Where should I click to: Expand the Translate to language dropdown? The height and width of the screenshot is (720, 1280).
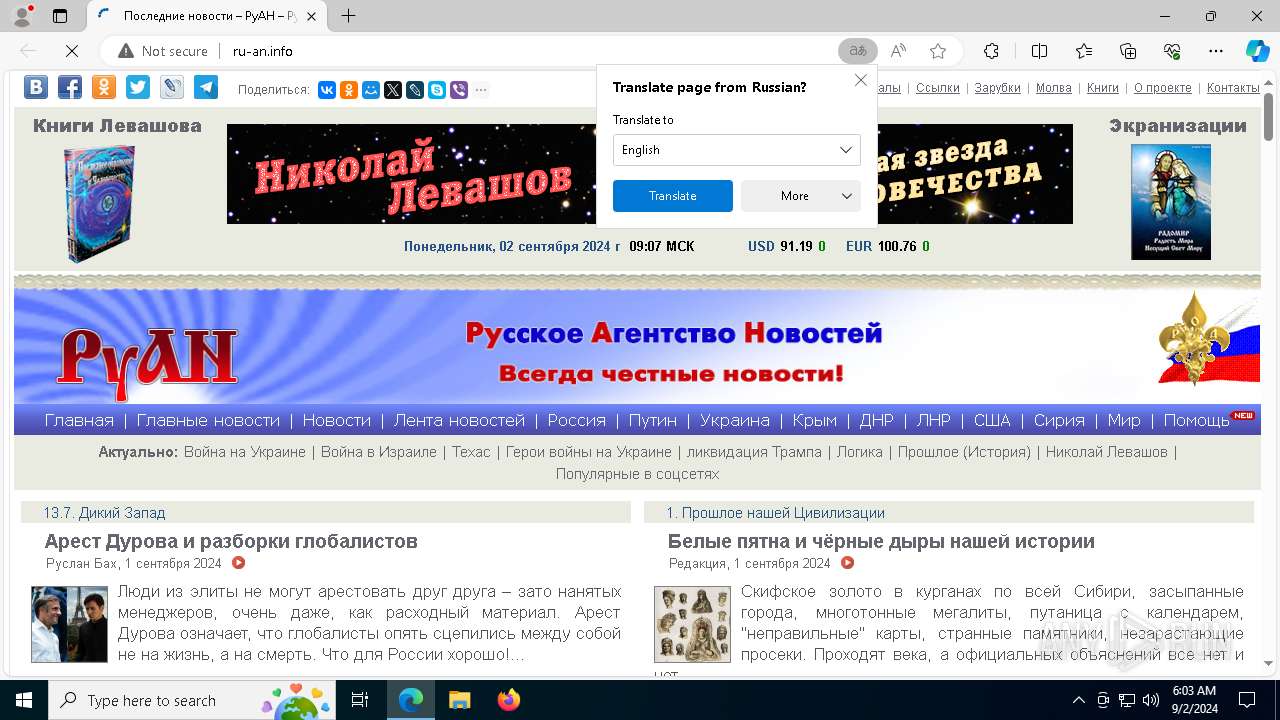tap(737, 150)
